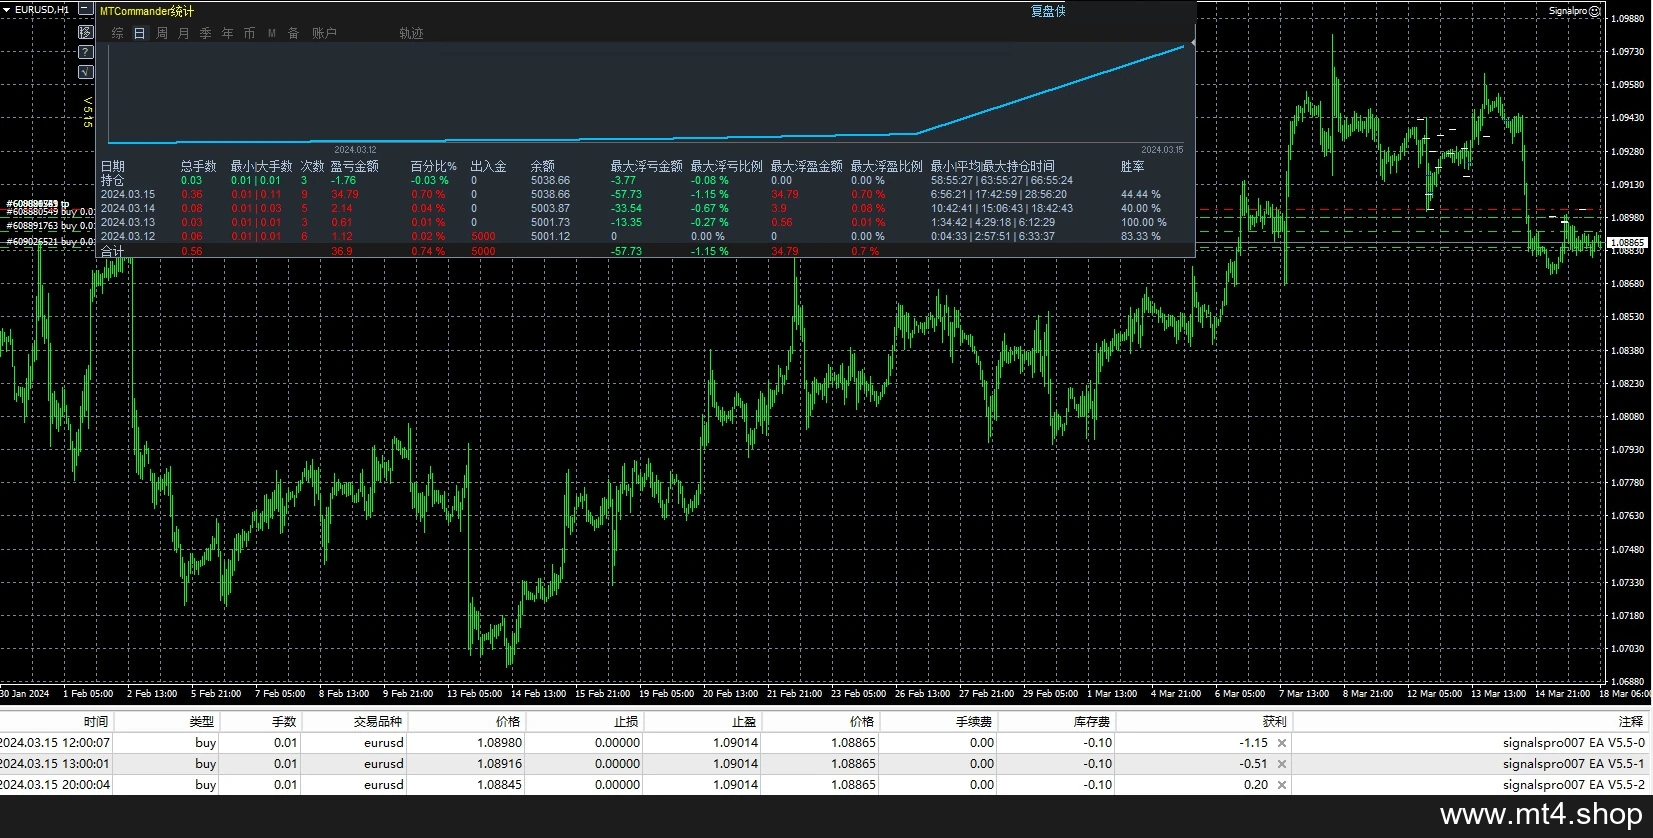Select the 日 daily statistics tab
This screenshot has width=1653, height=838.
pyautogui.click(x=139, y=33)
